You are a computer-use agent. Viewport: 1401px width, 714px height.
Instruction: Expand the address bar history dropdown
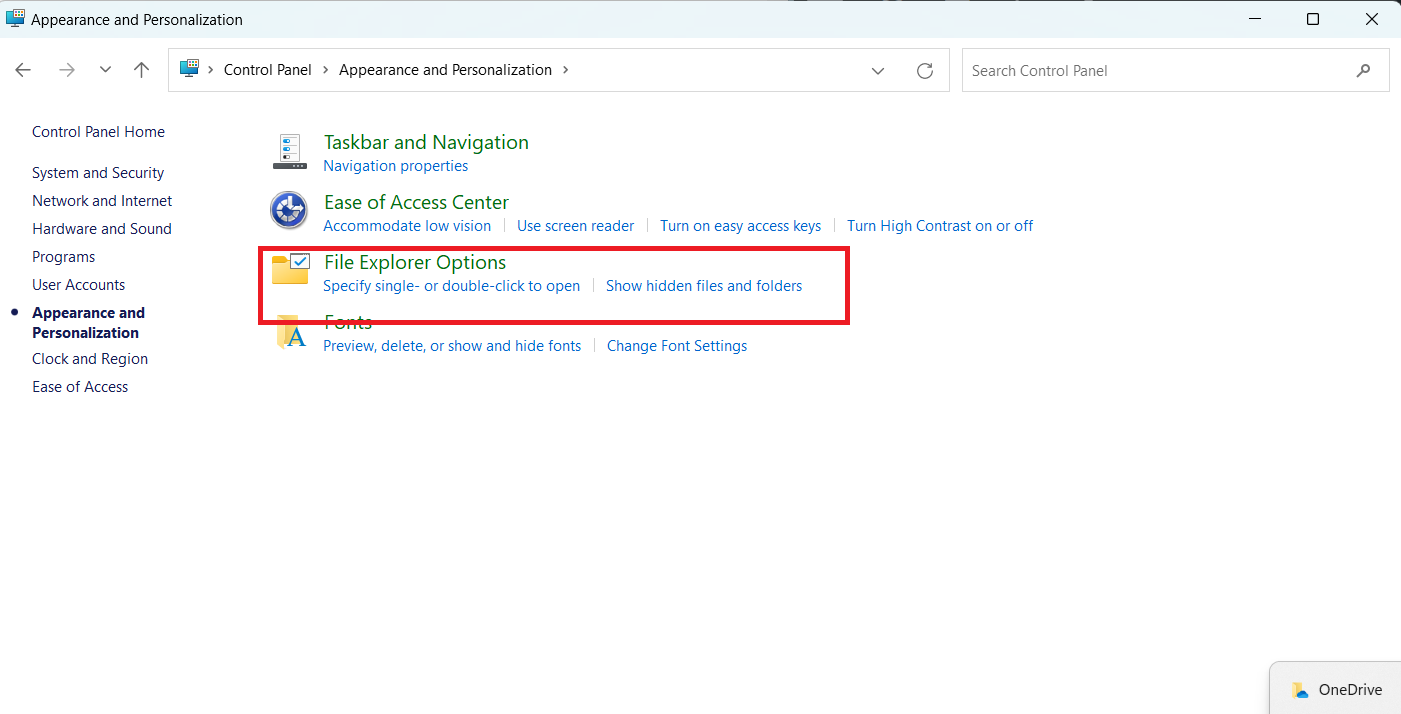pos(878,71)
